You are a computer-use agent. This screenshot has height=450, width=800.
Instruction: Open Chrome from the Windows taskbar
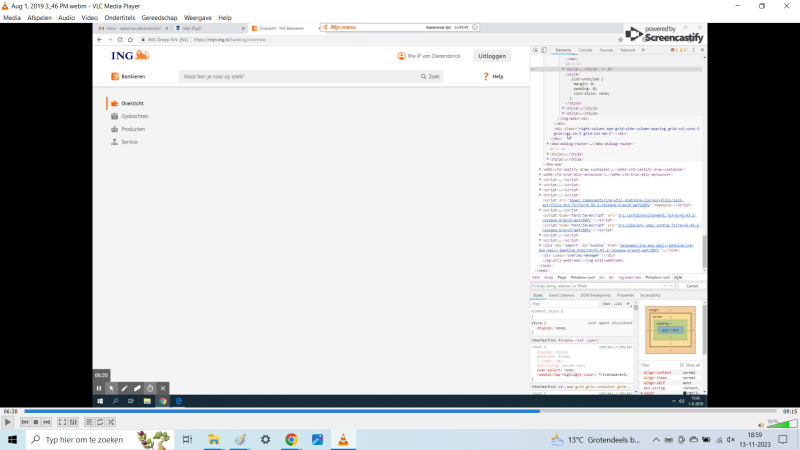[x=291, y=439]
